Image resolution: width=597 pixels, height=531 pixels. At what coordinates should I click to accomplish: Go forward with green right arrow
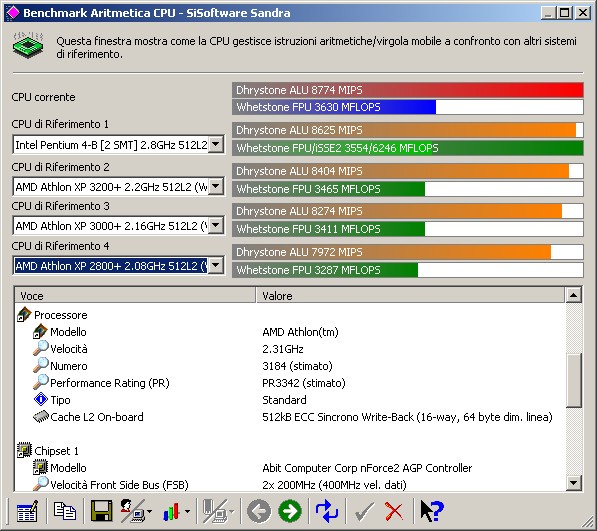[290, 511]
